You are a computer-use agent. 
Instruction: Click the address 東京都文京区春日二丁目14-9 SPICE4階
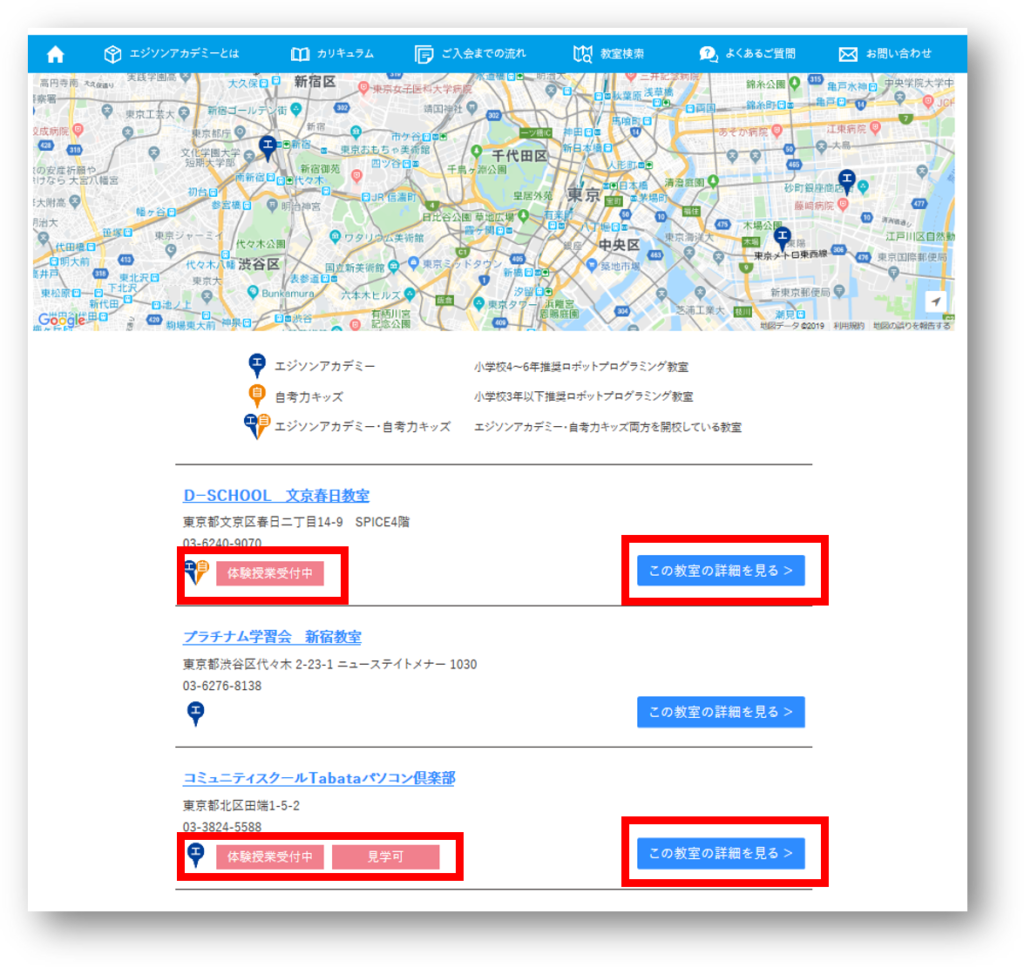pos(296,522)
